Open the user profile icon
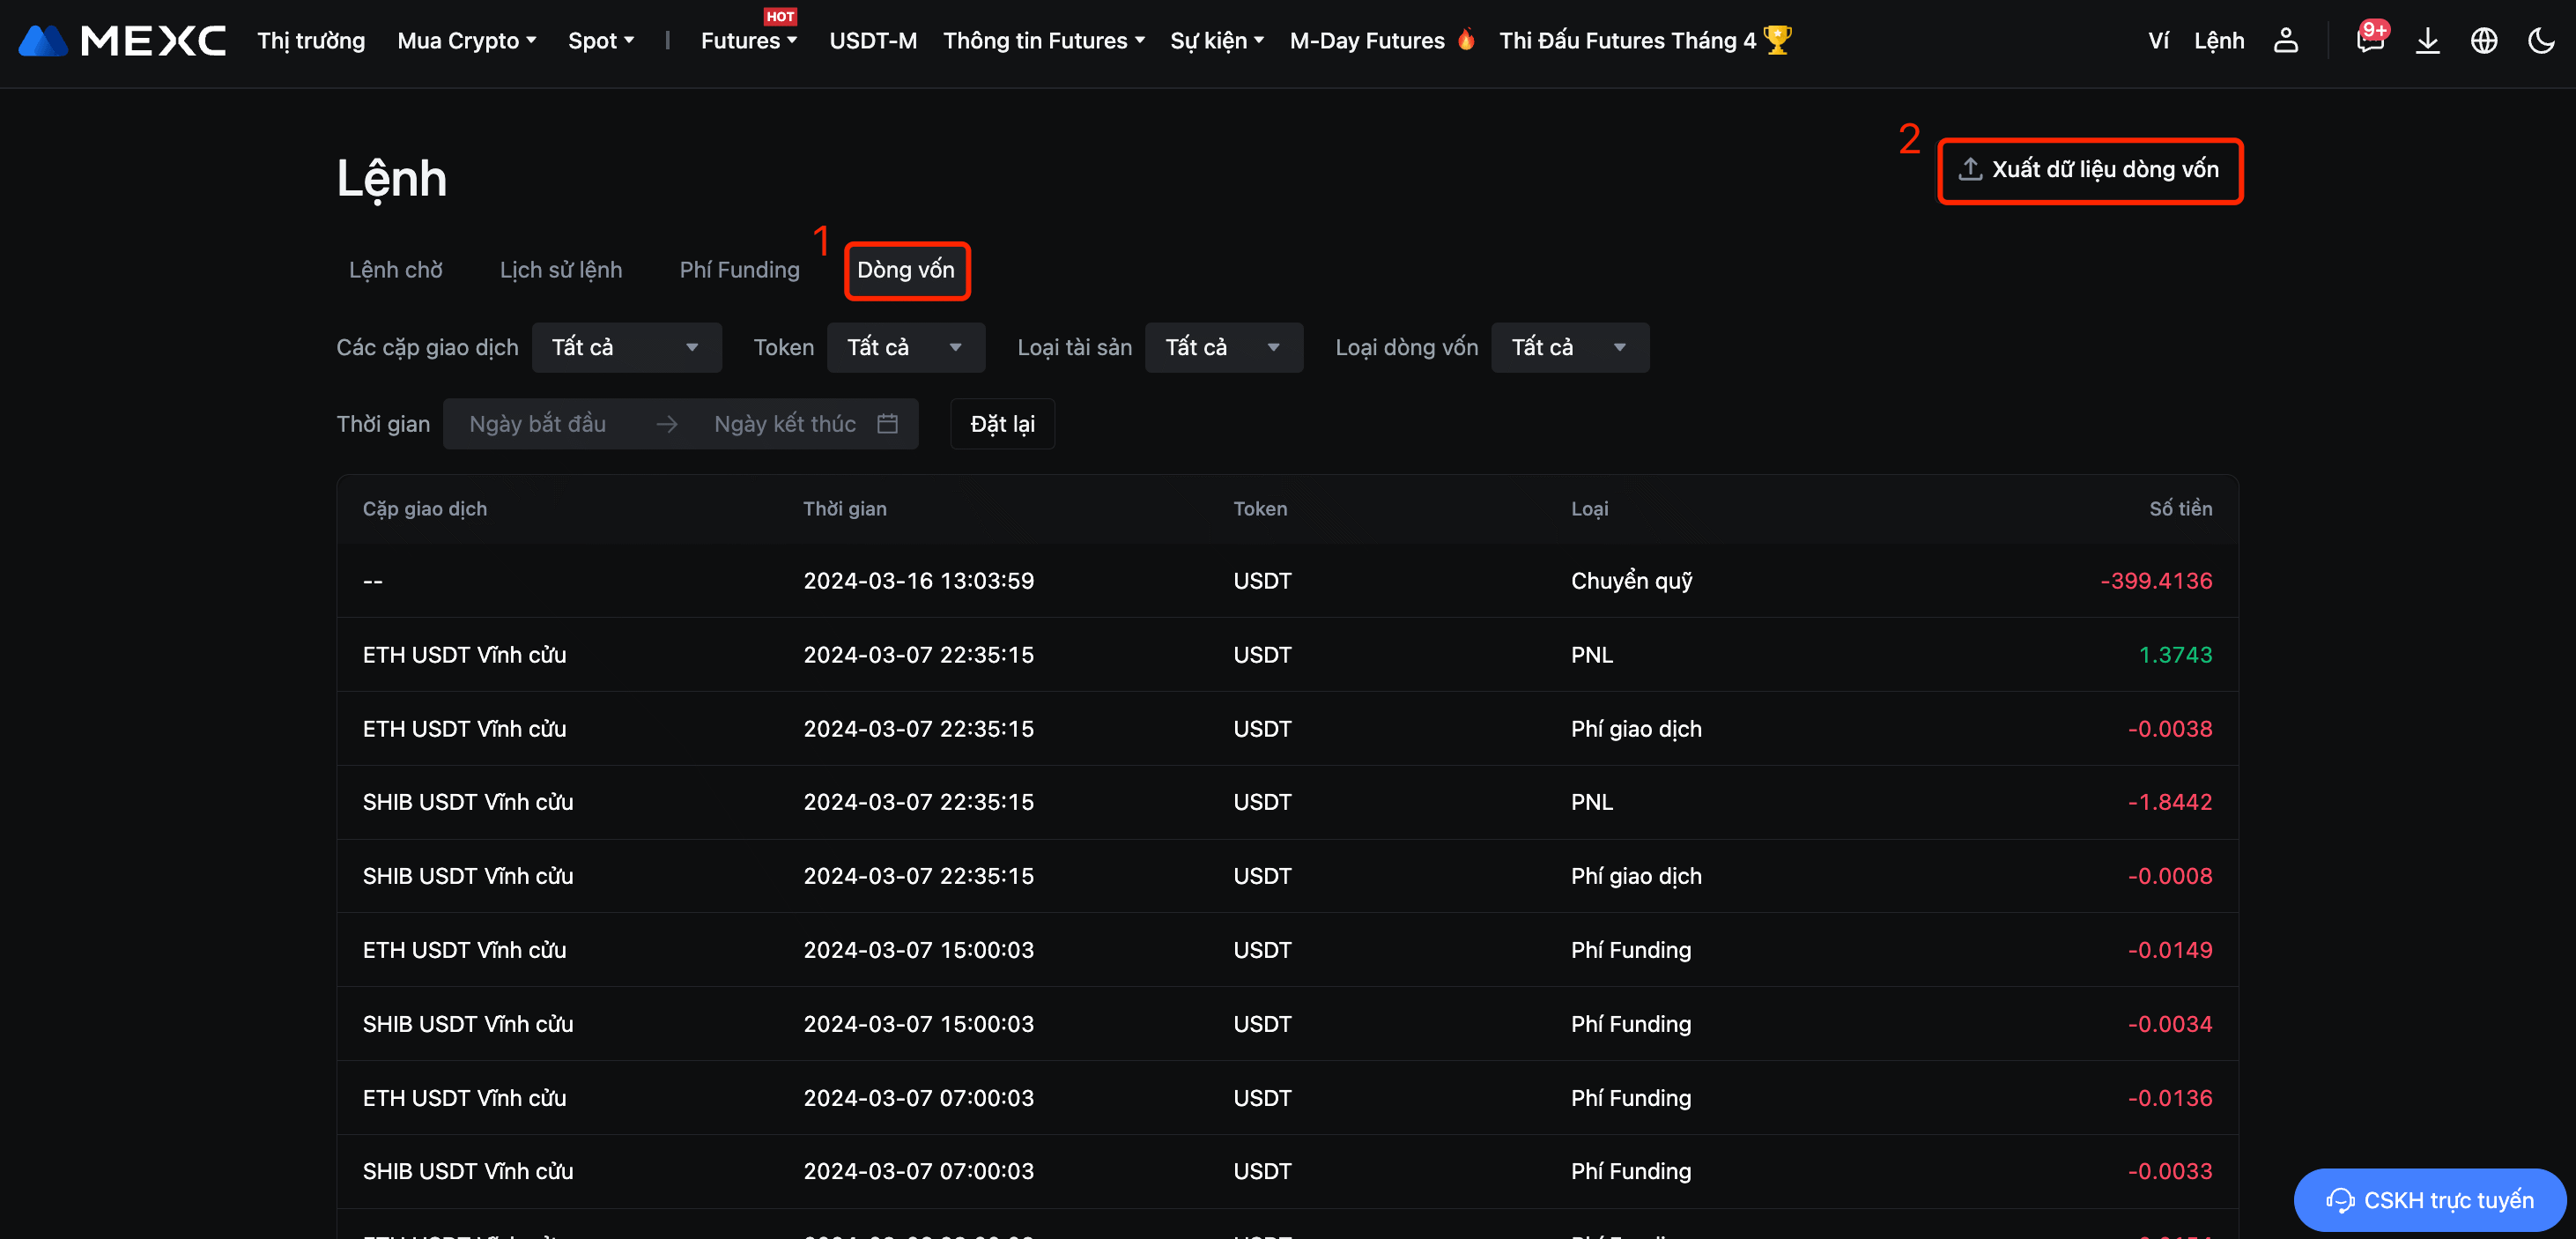 coord(2285,41)
